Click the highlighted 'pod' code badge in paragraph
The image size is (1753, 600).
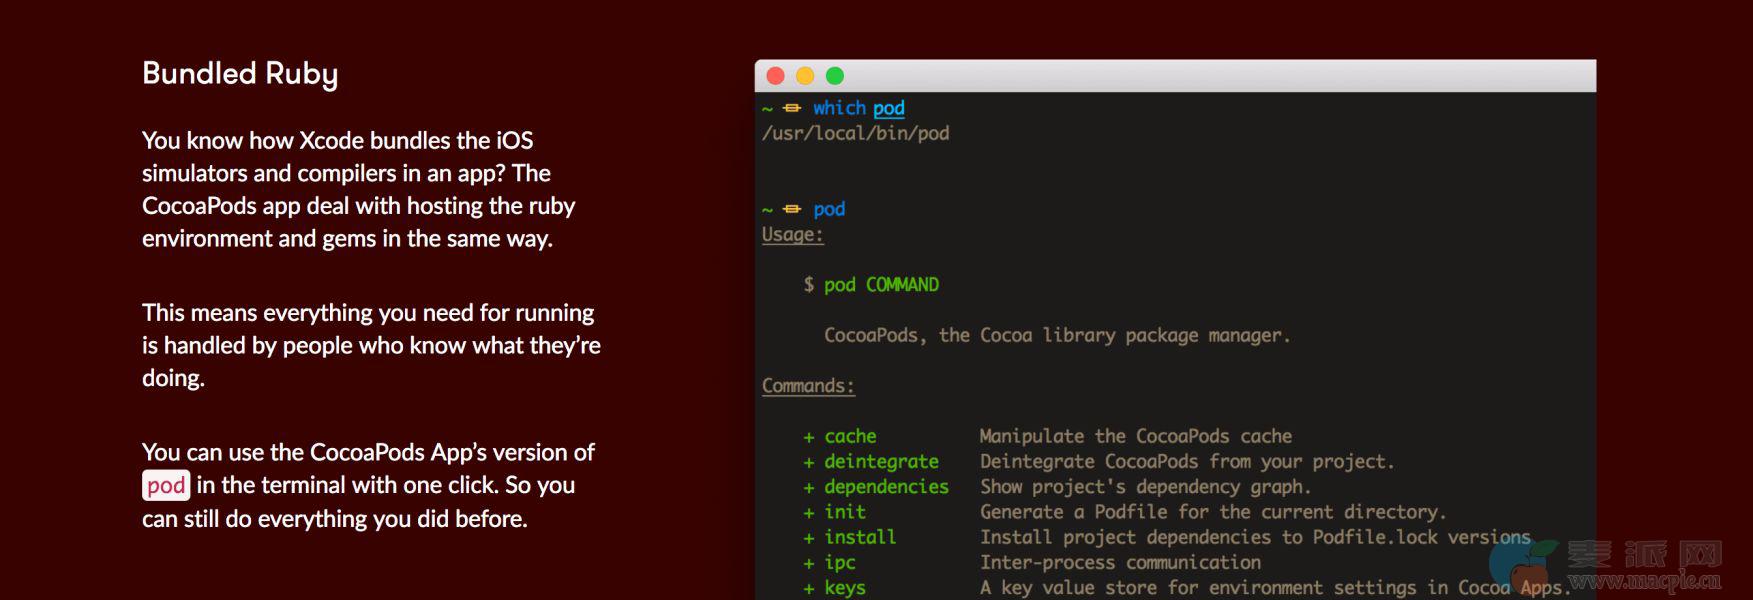click(166, 486)
